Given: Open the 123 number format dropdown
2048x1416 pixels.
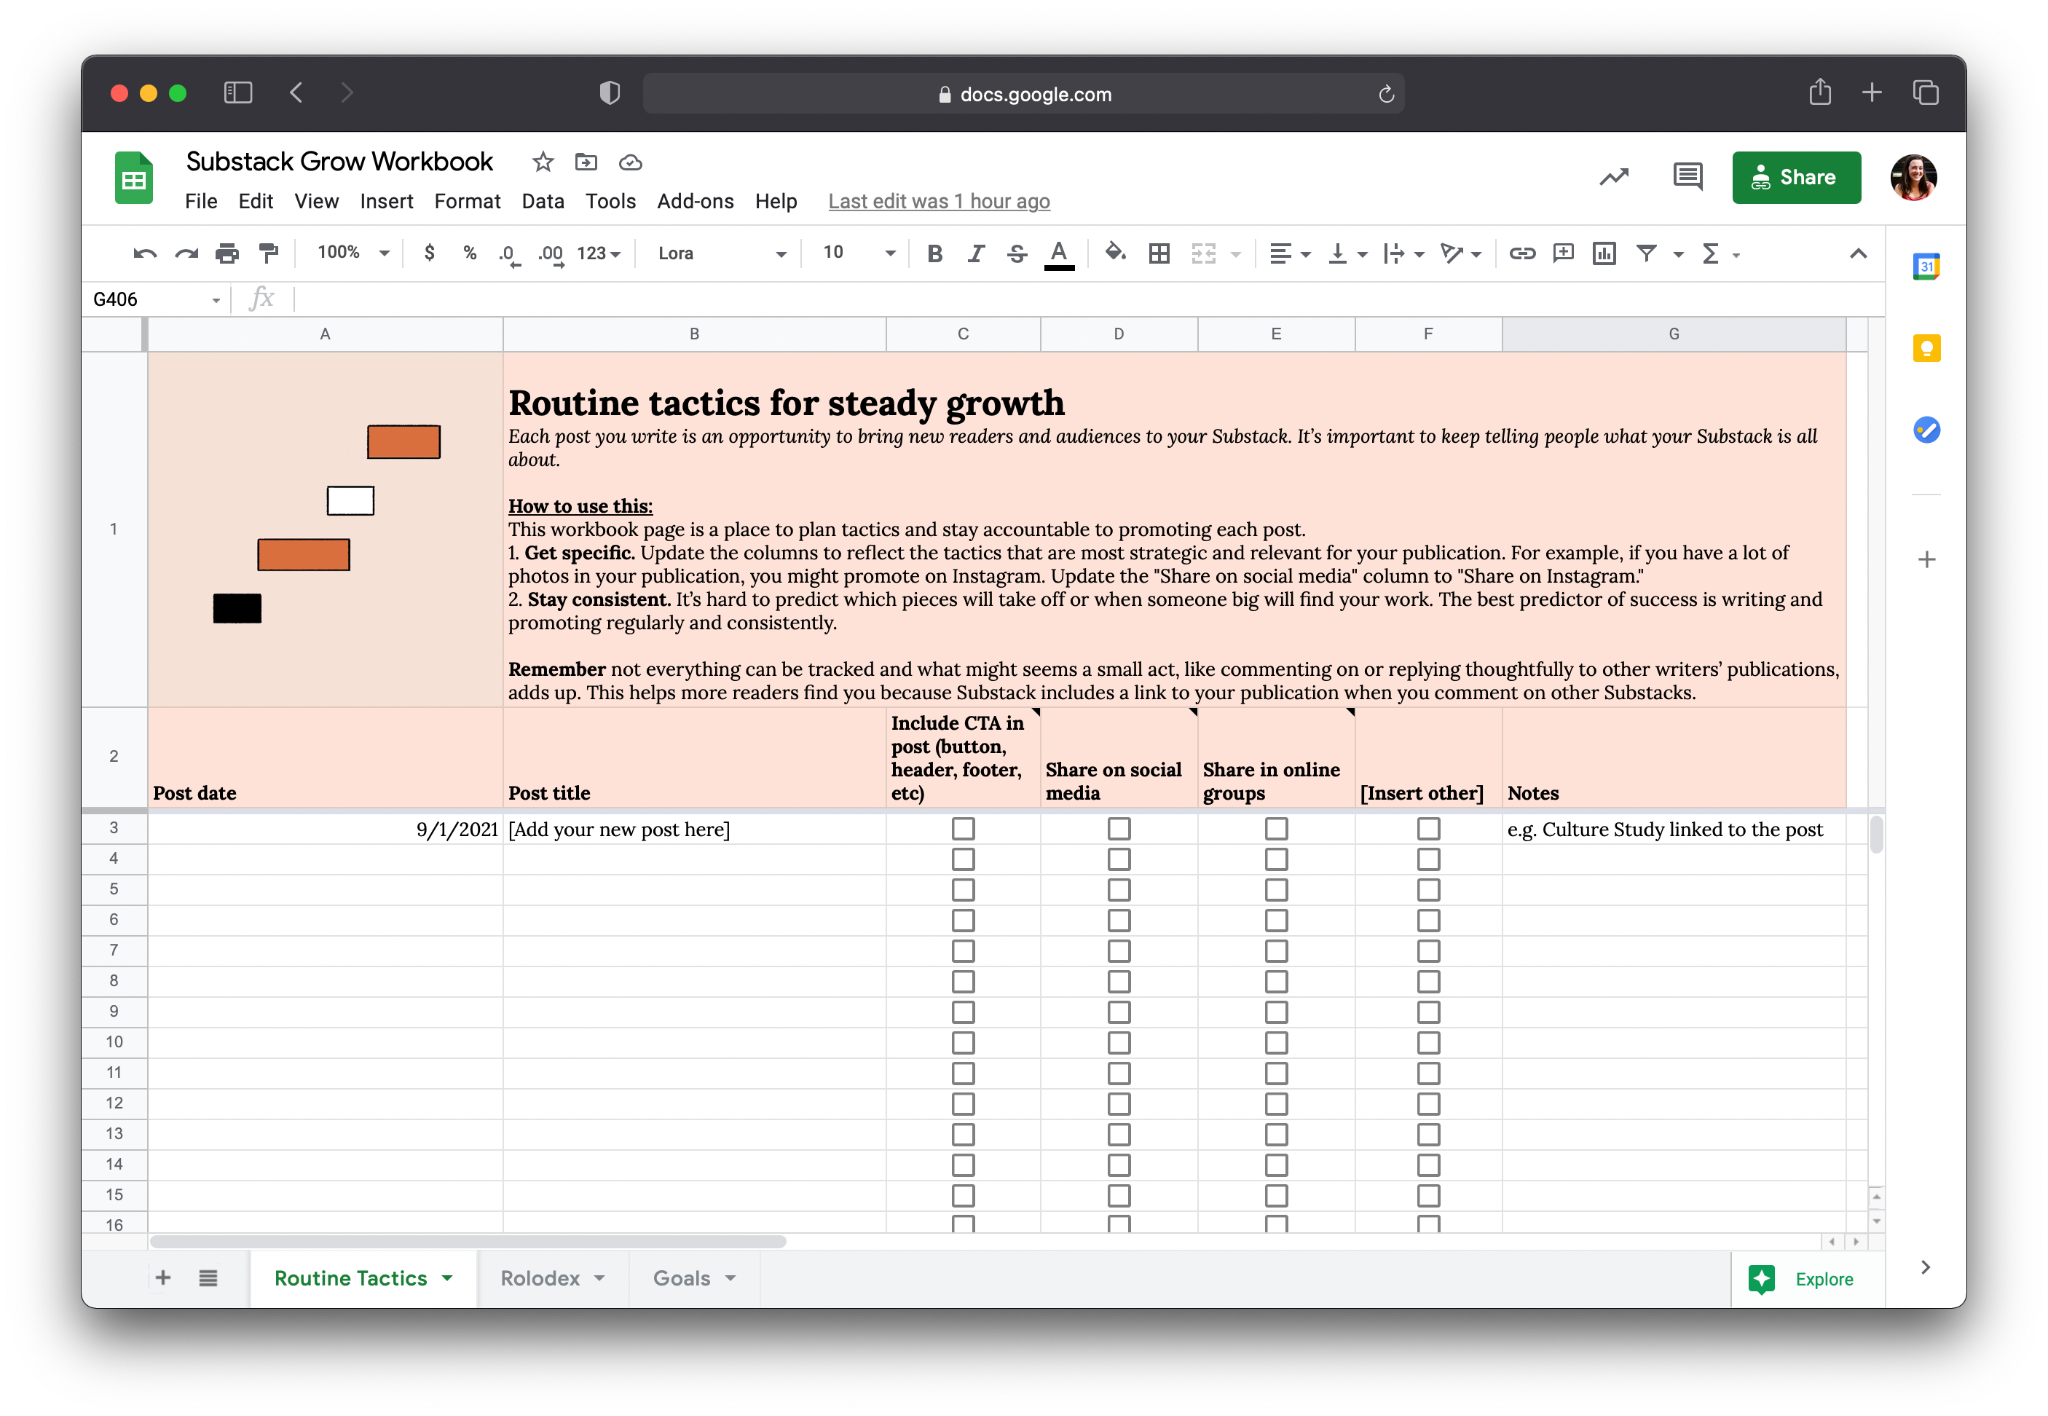Looking at the screenshot, I should pos(598,254).
